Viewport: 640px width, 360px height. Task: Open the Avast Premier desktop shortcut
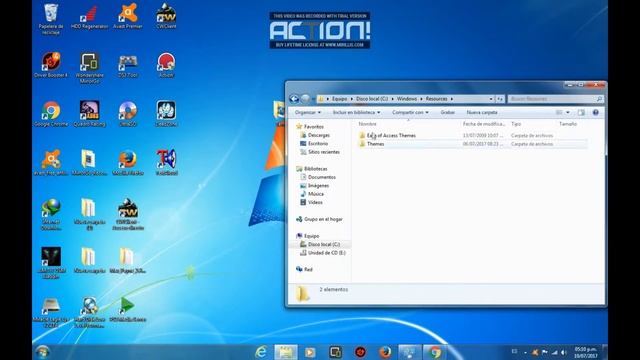point(128,16)
